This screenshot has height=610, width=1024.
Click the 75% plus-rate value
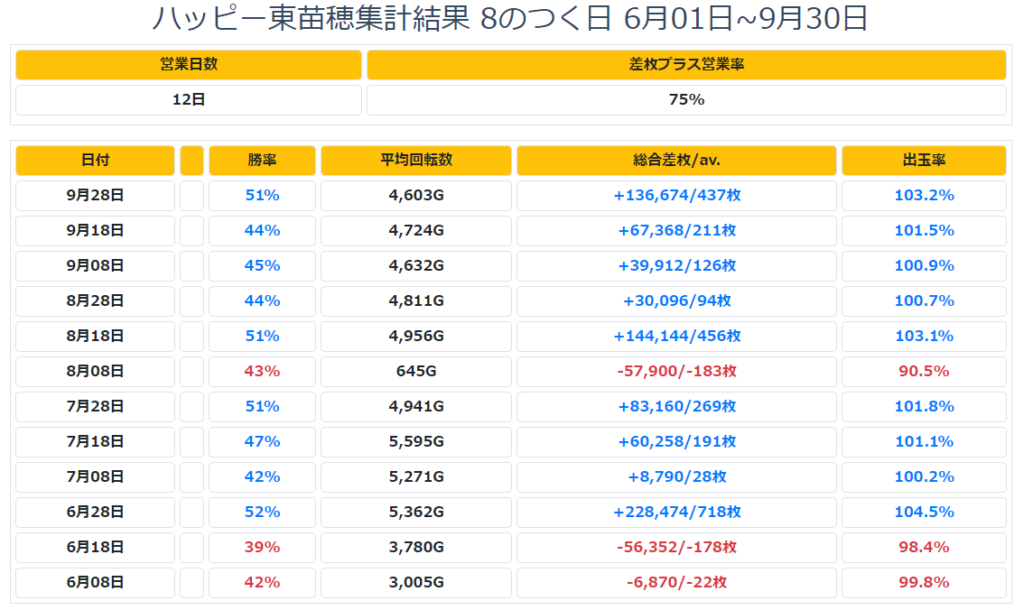point(686,100)
